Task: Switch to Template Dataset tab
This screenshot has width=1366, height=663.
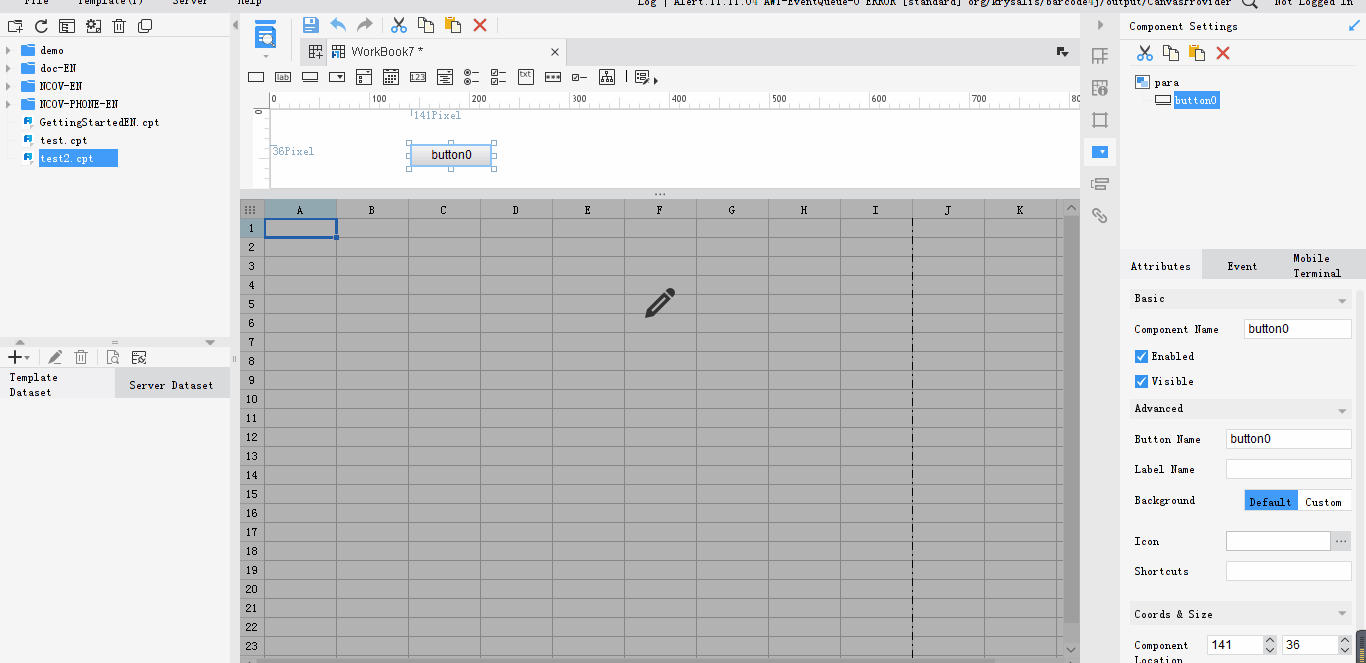Action: [x=57, y=384]
